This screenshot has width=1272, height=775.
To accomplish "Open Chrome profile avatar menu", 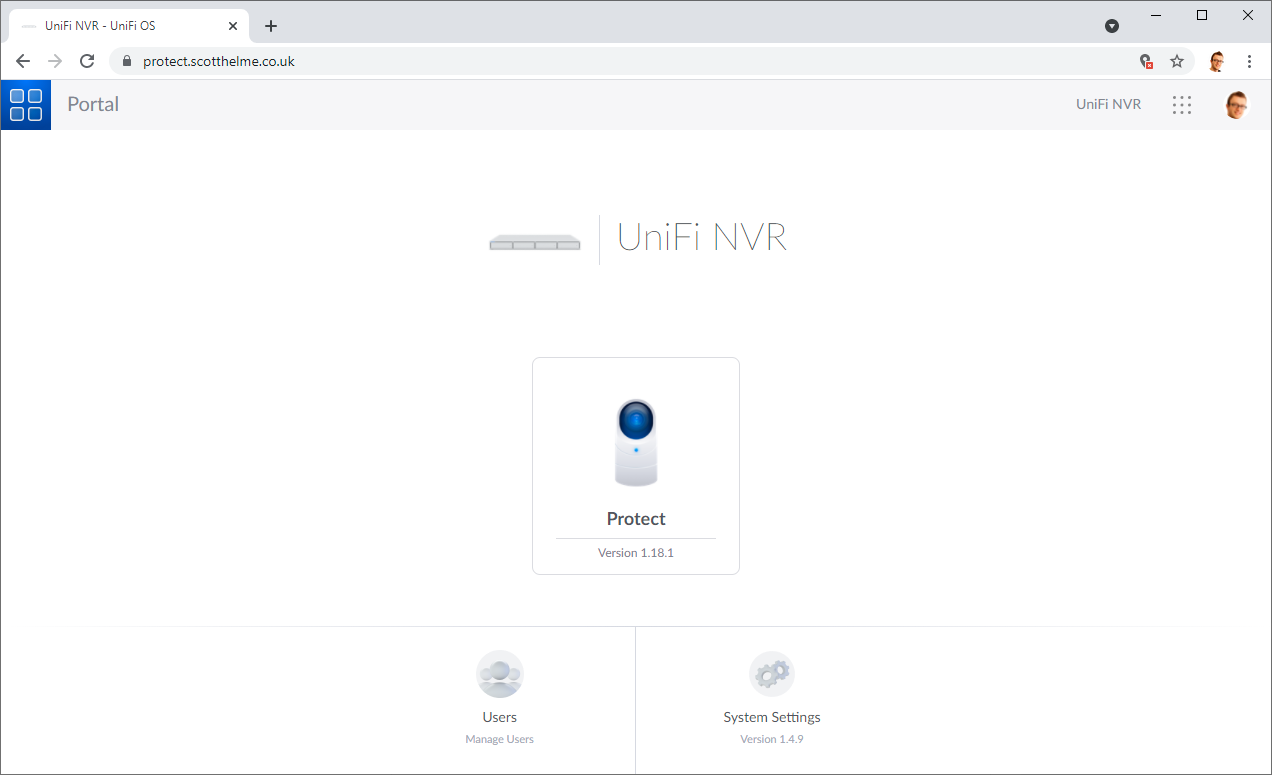I will pos(1216,61).
